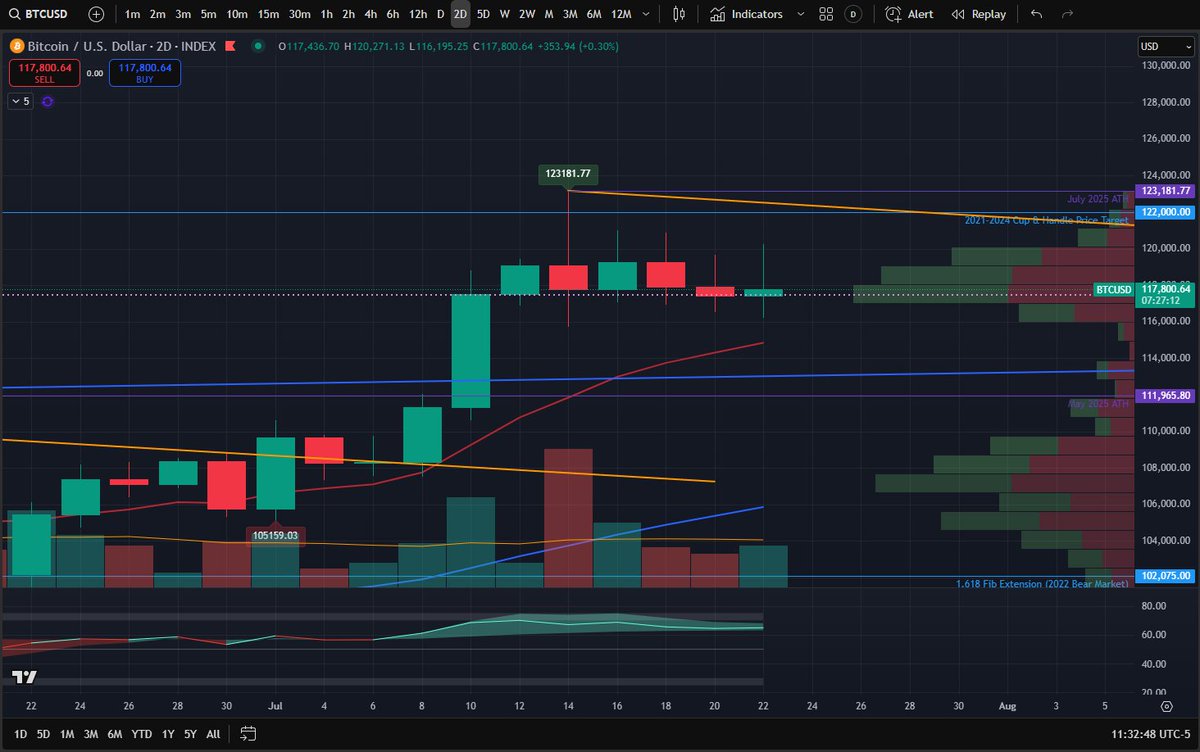
Task: Click the Bitcoin logo beside symbol title
Action: (16, 46)
